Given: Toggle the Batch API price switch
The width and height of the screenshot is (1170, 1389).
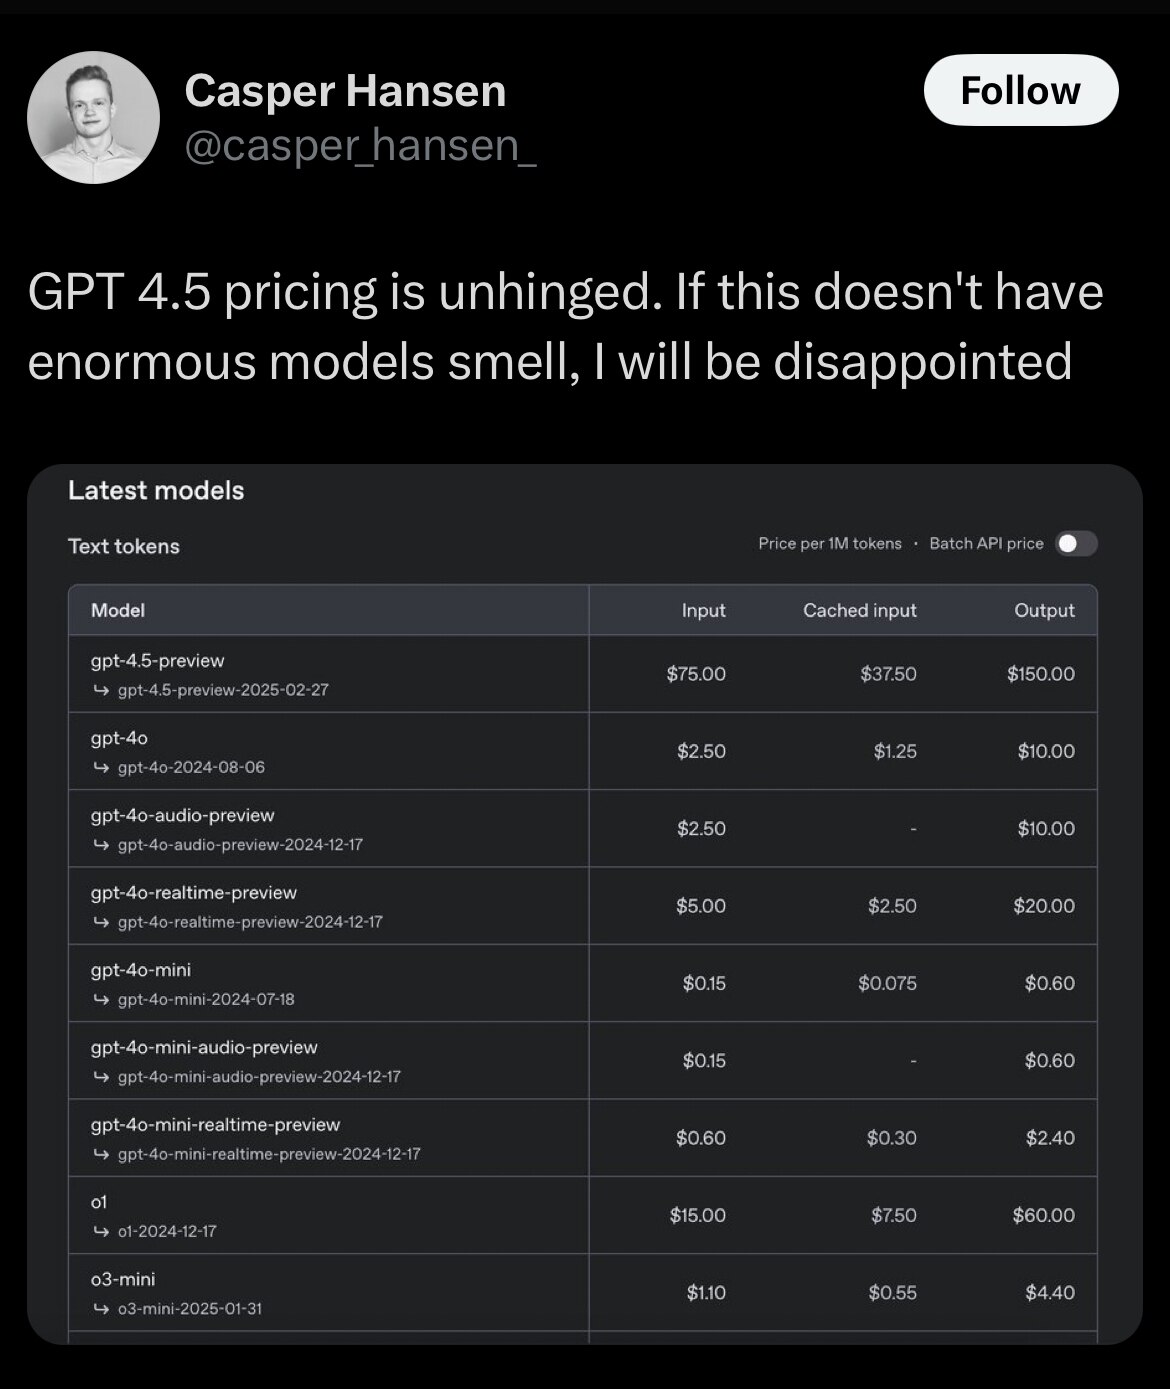Looking at the screenshot, I should [x=1076, y=543].
